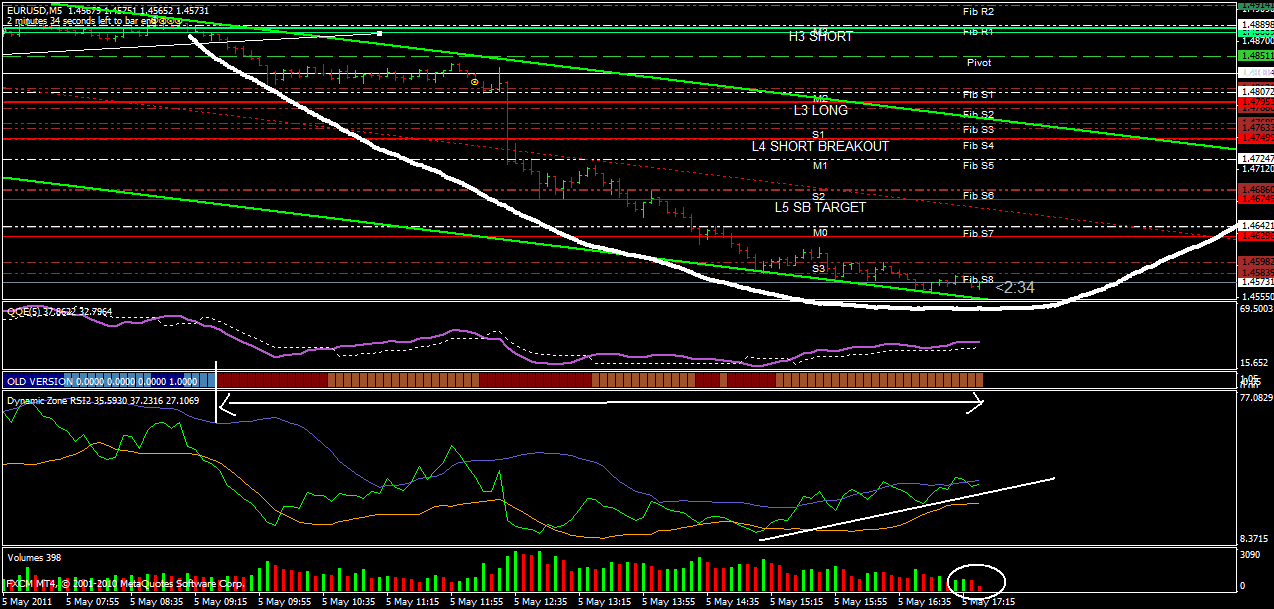This screenshot has height=609, width=1274.
Task: Click the 69.5003 QQE scale value
Action: coord(1256,309)
